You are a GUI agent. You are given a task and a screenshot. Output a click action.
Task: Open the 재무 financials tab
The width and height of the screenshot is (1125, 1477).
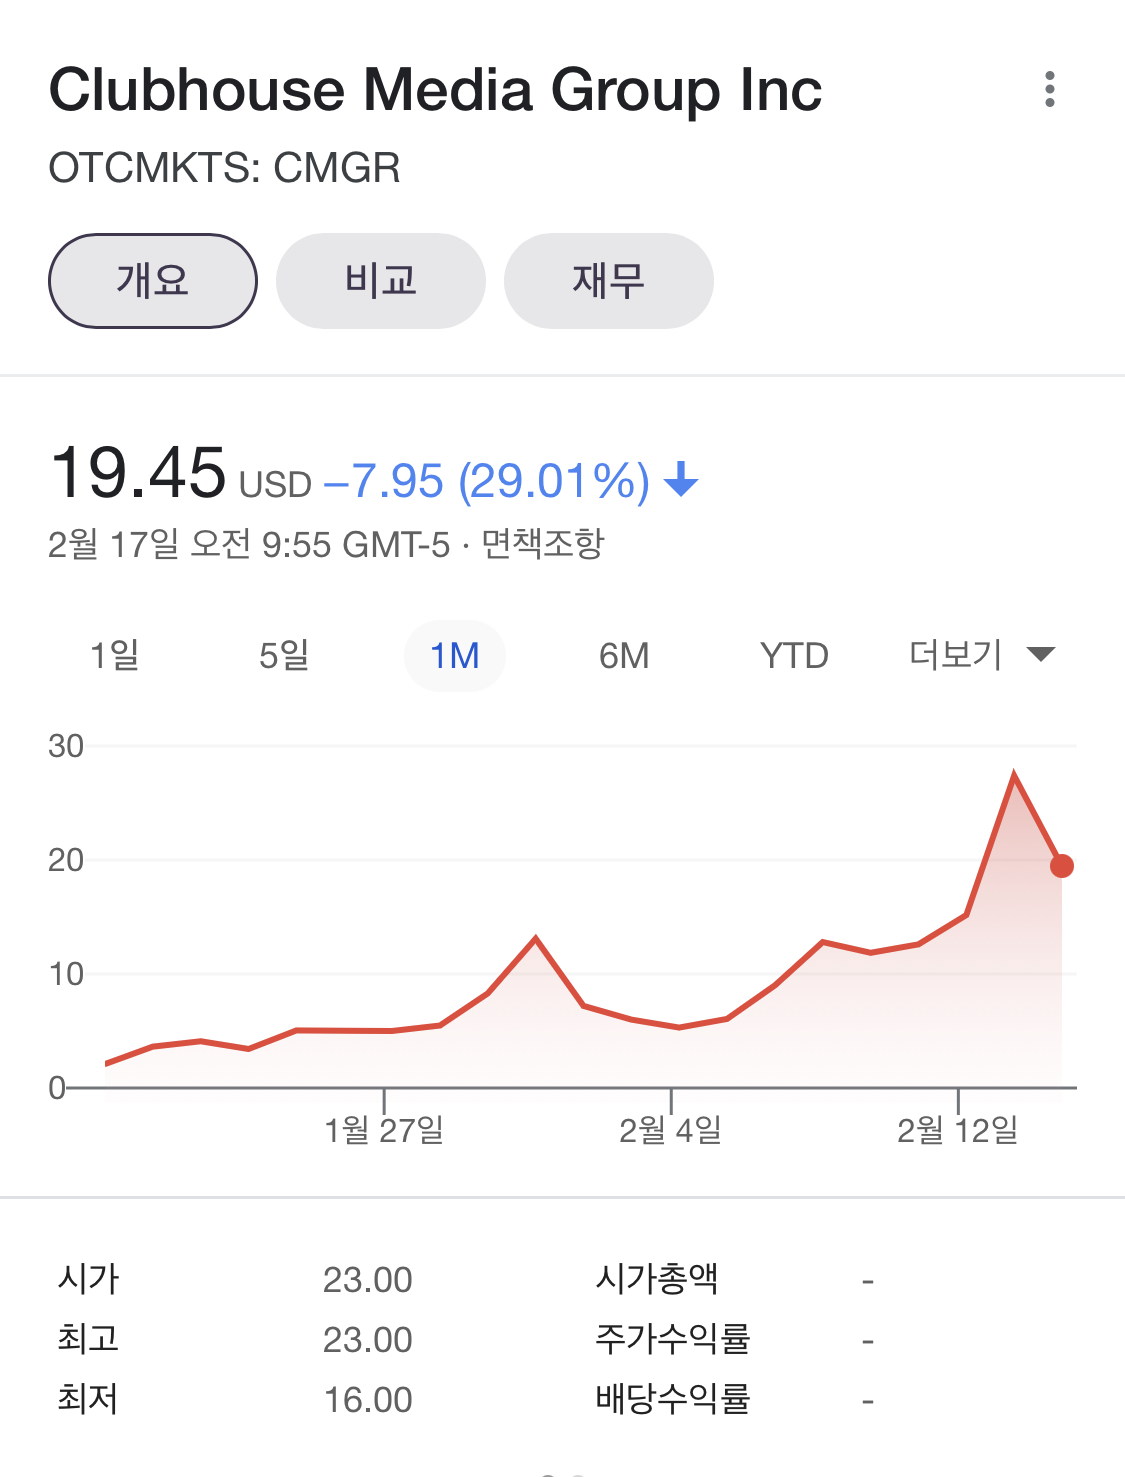pos(608,281)
